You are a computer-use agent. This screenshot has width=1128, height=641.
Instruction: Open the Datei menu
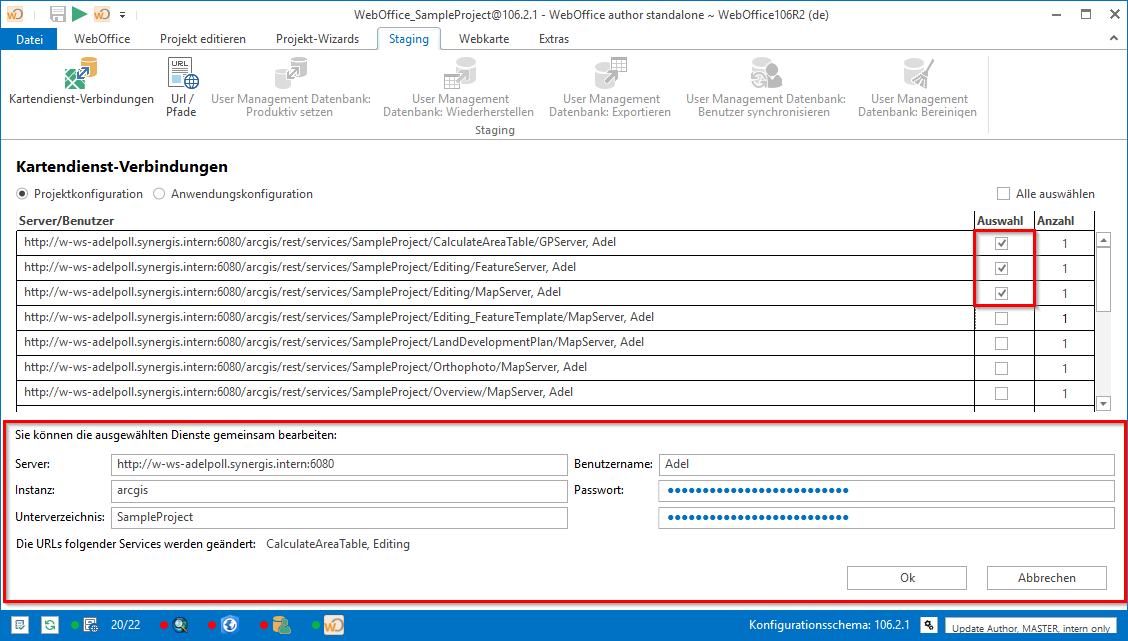pyautogui.click(x=30, y=39)
